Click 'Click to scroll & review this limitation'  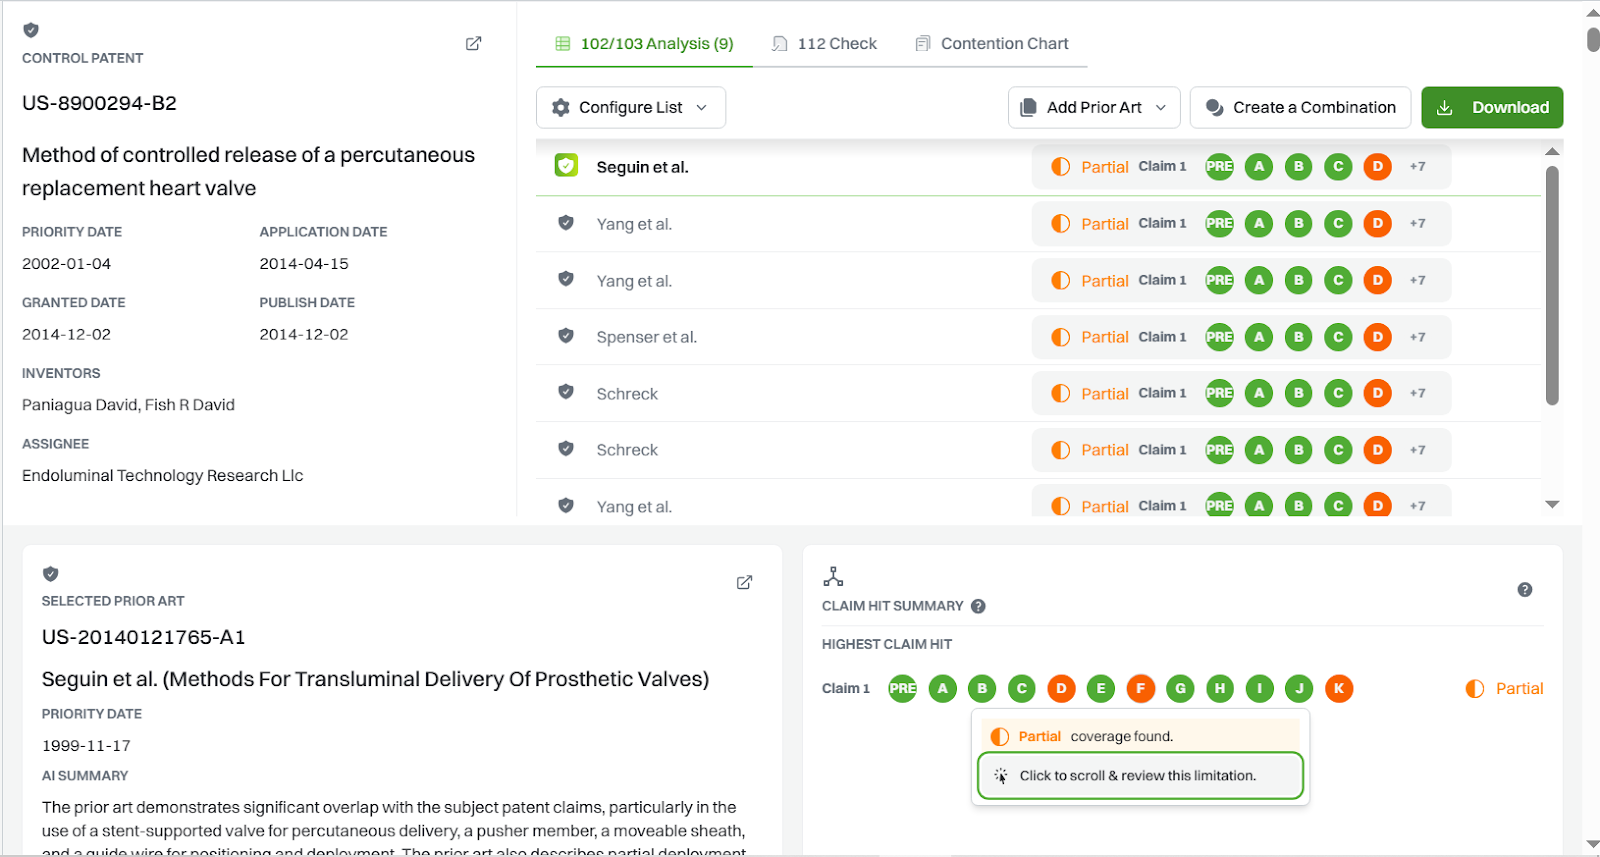[x=1139, y=776]
